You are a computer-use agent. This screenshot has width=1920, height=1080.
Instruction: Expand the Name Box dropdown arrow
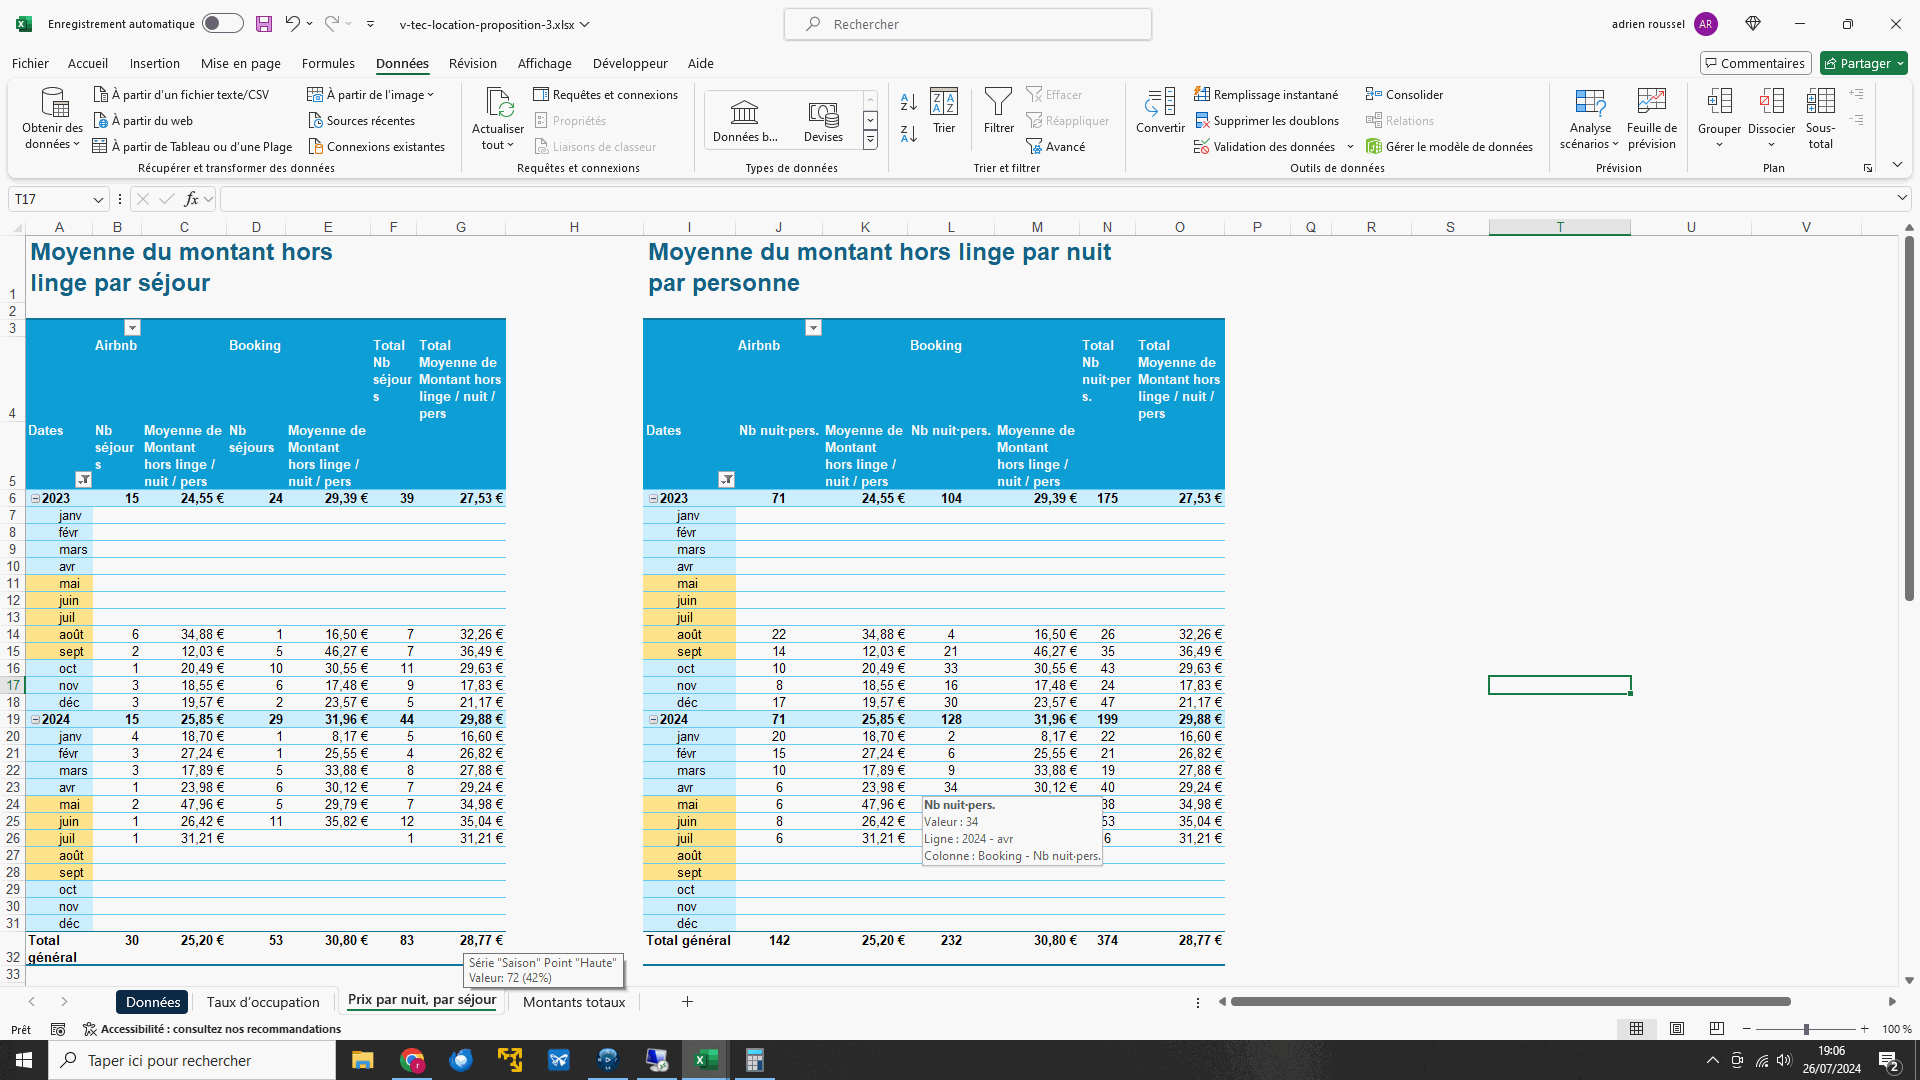(98, 199)
